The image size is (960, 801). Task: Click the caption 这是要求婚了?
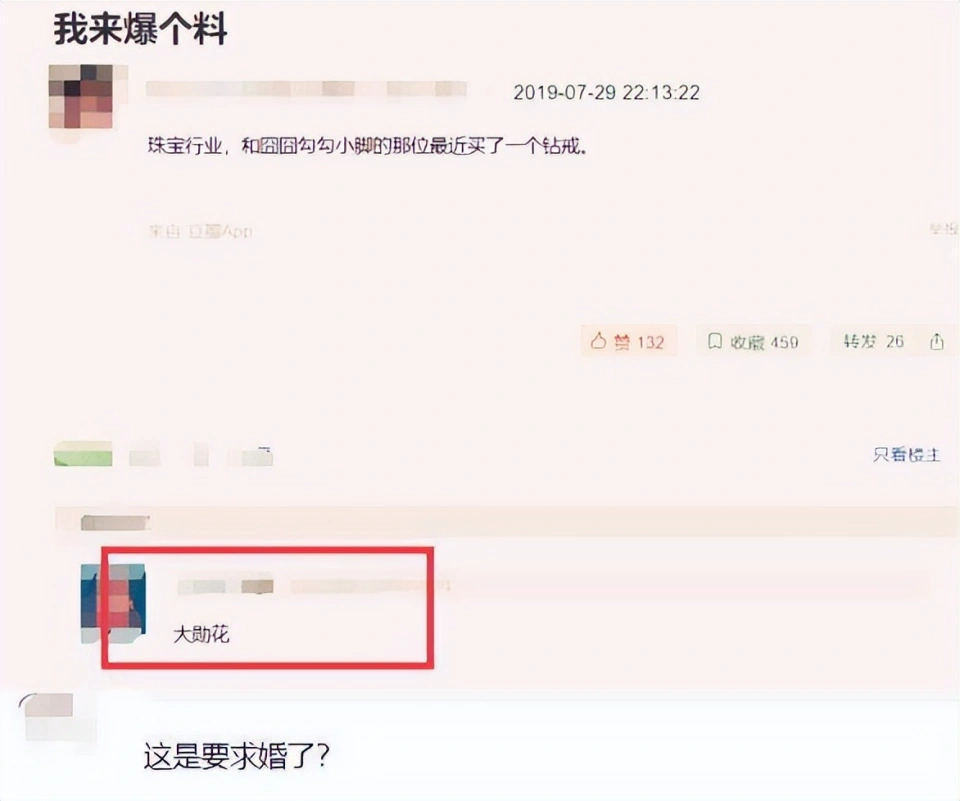236,756
